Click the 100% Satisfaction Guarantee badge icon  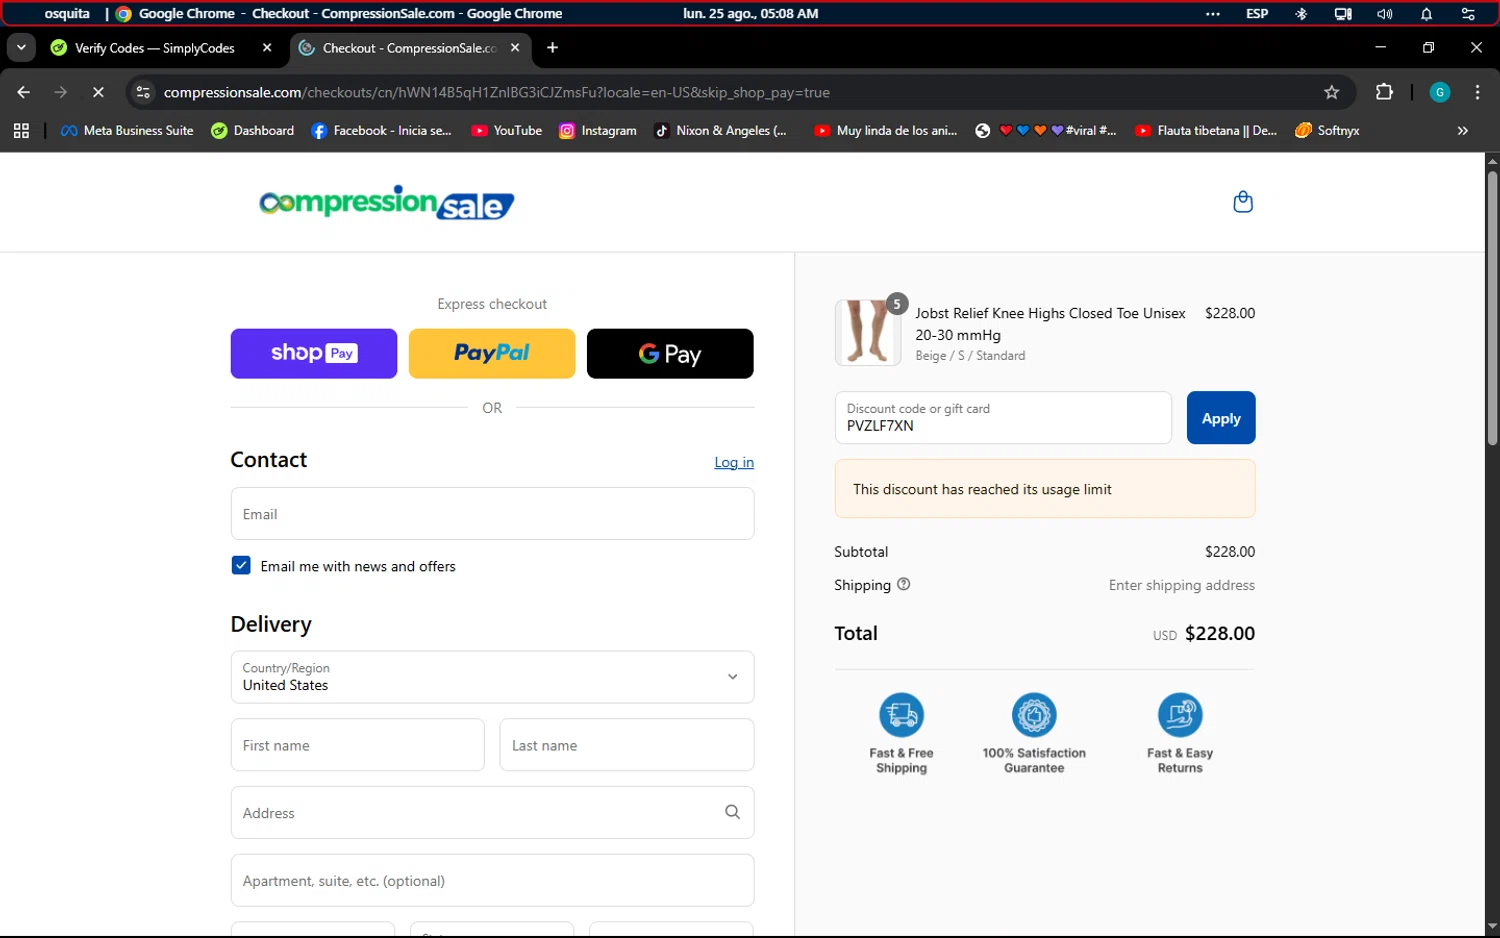(1034, 715)
